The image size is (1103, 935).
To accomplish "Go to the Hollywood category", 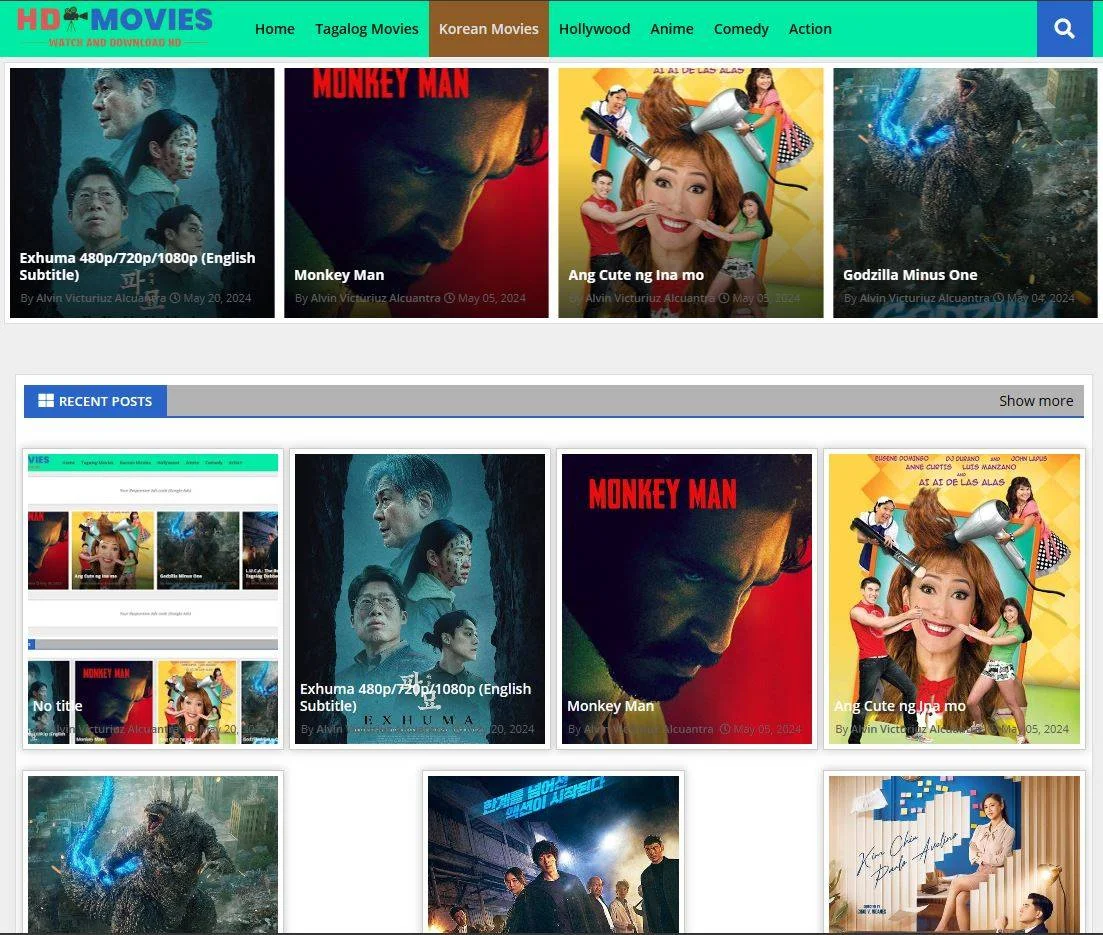I will (594, 29).
